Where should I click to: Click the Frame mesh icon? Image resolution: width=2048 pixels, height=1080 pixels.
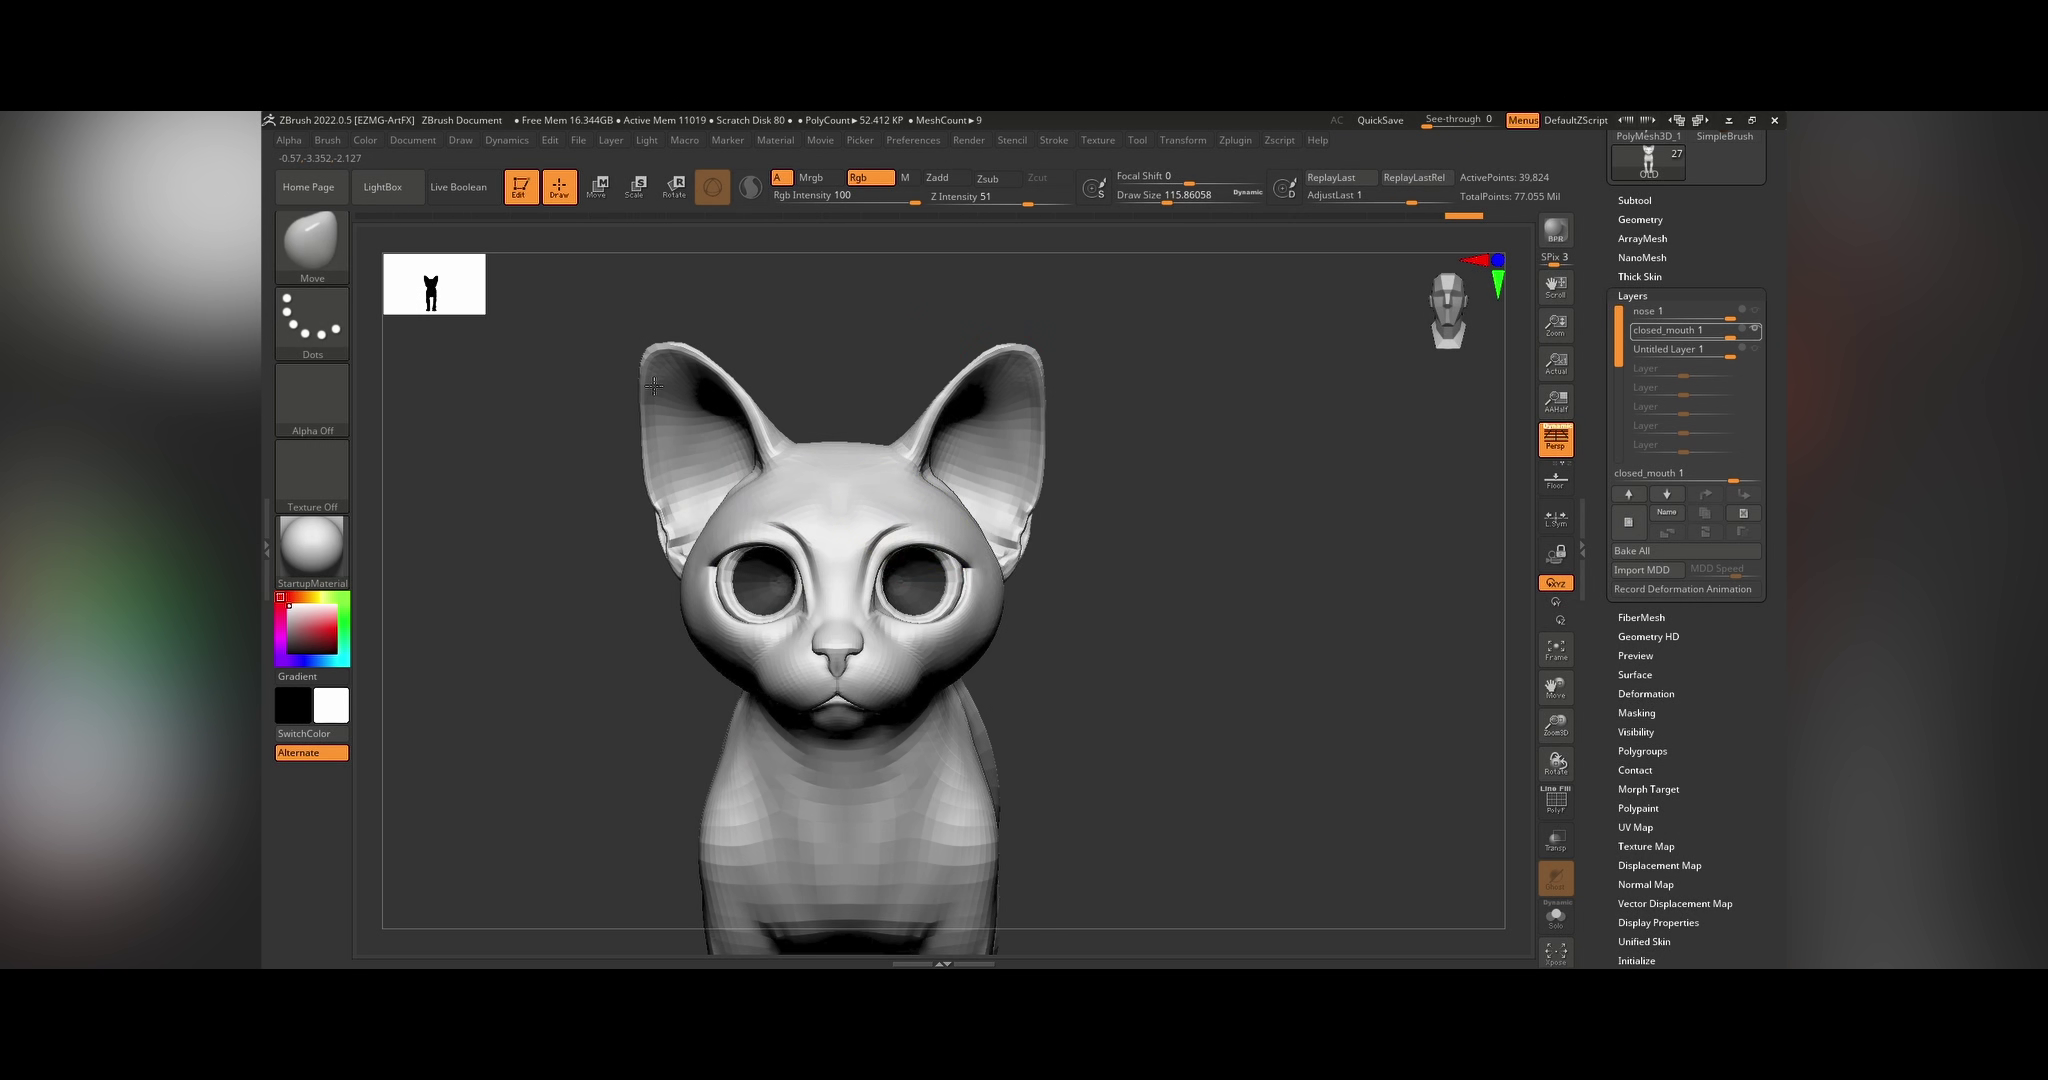point(1555,650)
